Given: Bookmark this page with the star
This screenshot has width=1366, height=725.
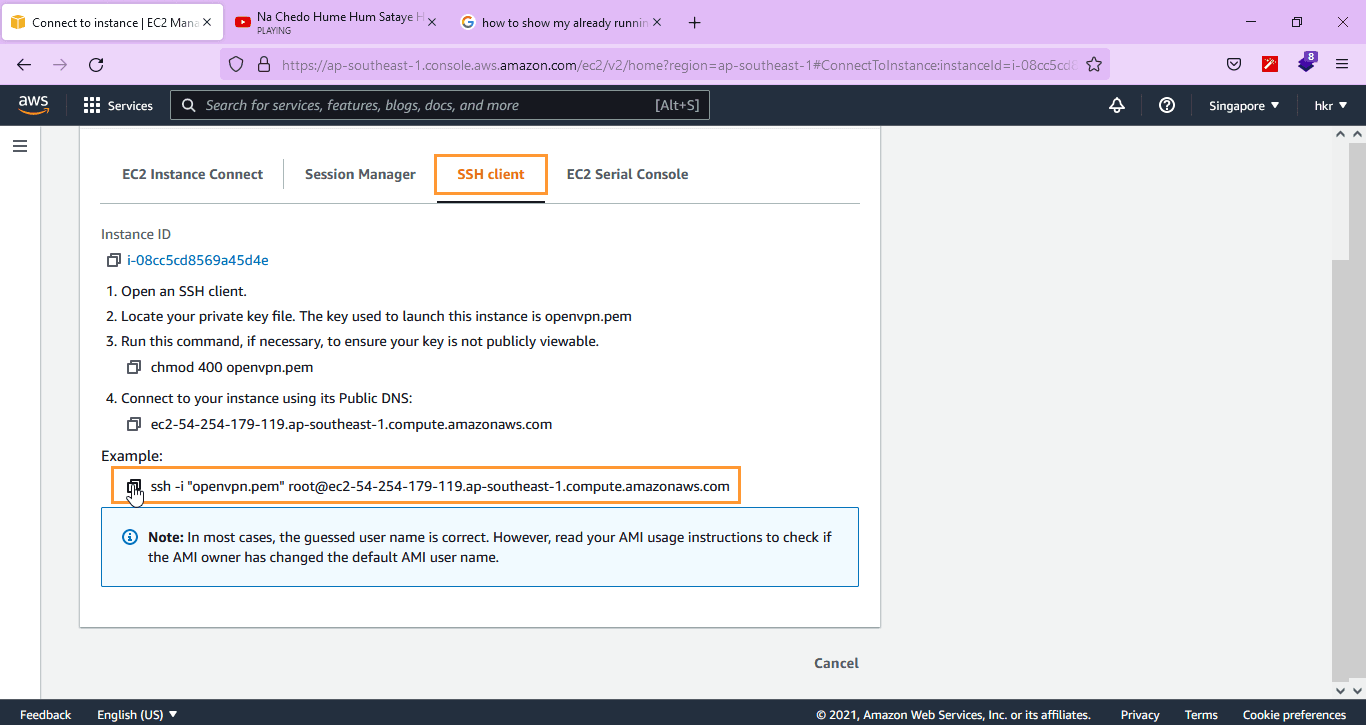Looking at the screenshot, I should tap(1094, 64).
